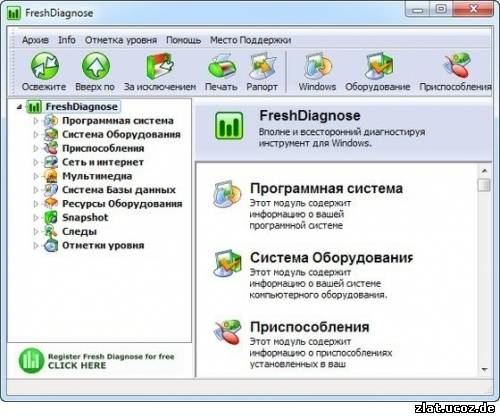
Task: Expand the Мультимедиа tree node
Action: tap(36, 176)
